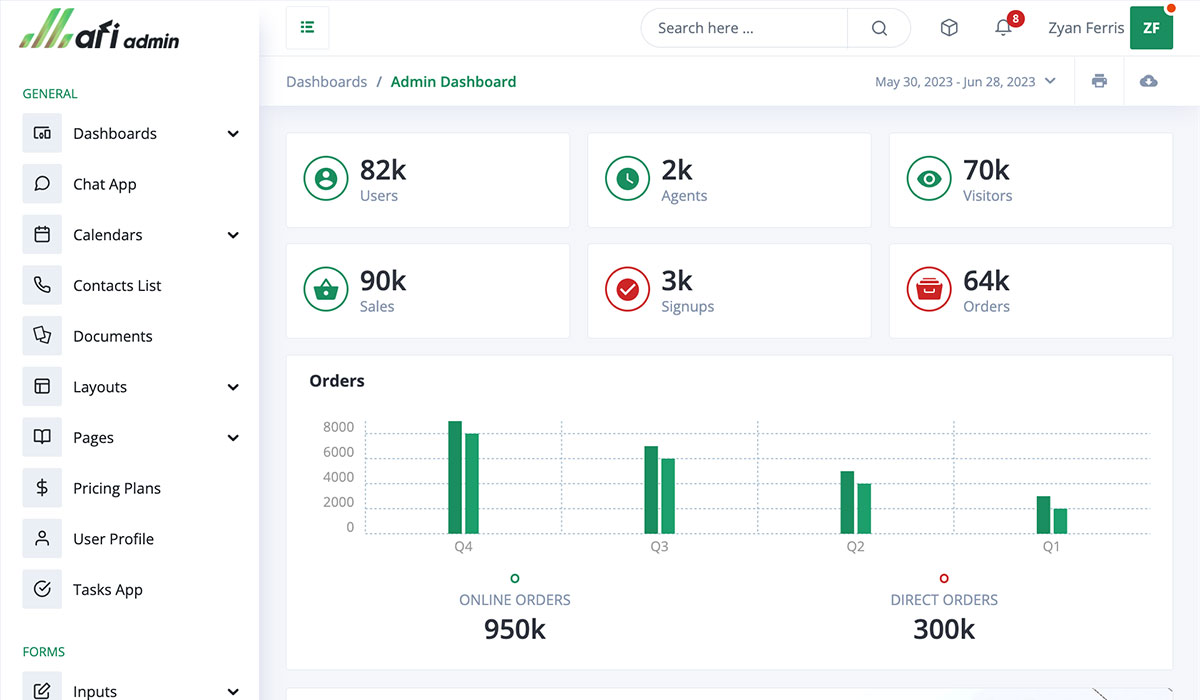Expand the Dashboards menu chevron
The width and height of the screenshot is (1200, 700).
[233, 133]
